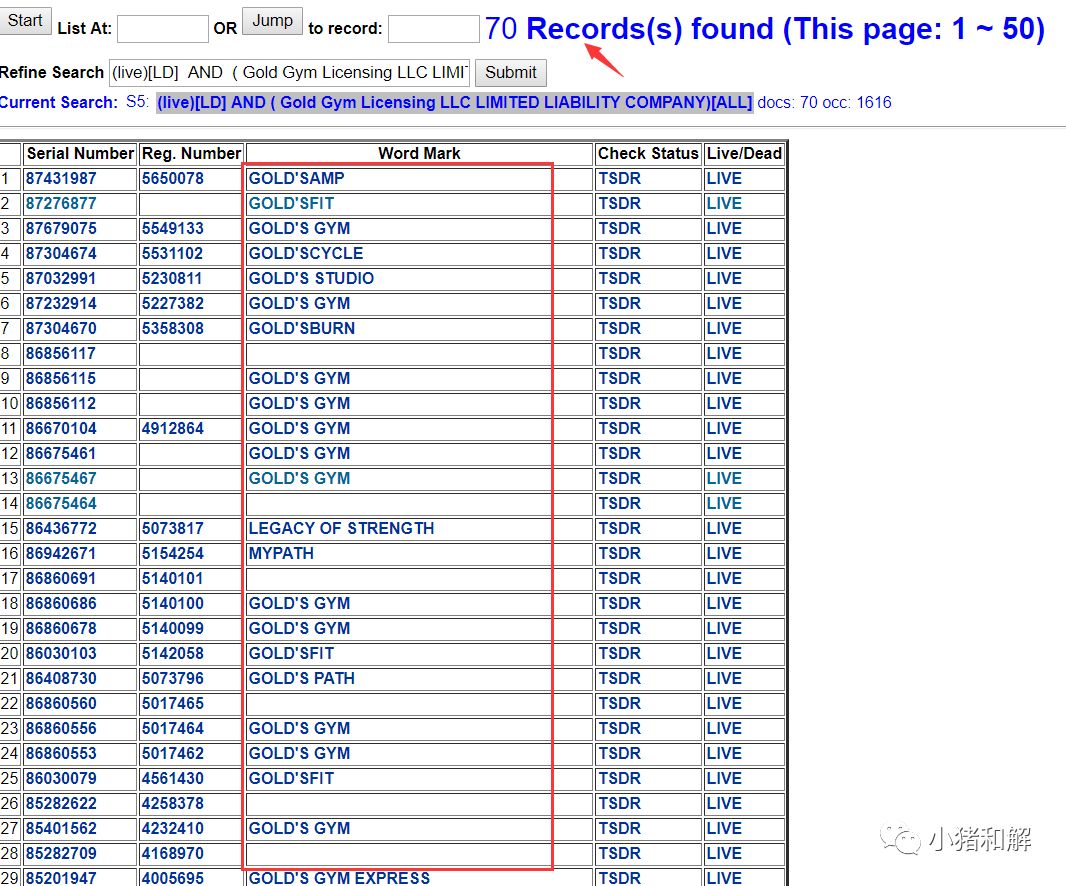The height and width of the screenshot is (886, 1066).
Task: Open serial number 86030103
Action: pos(61,654)
